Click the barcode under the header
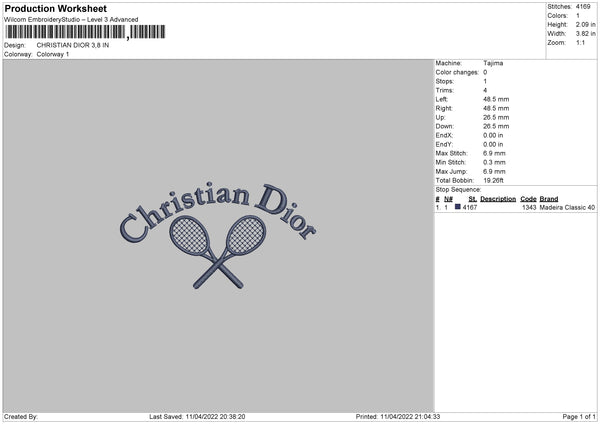The height and width of the screenshot is (424, 600). click(85, 32)
